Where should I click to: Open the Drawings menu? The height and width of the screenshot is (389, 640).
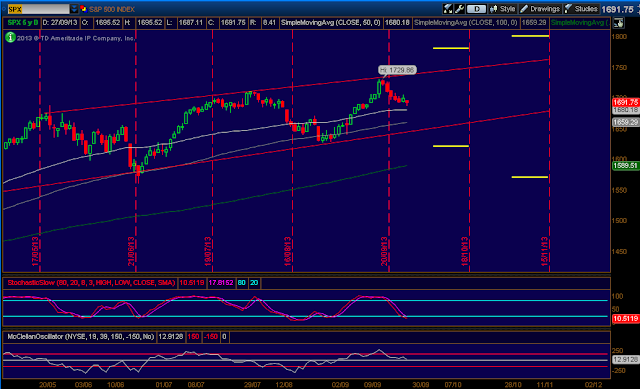[540, 9]
